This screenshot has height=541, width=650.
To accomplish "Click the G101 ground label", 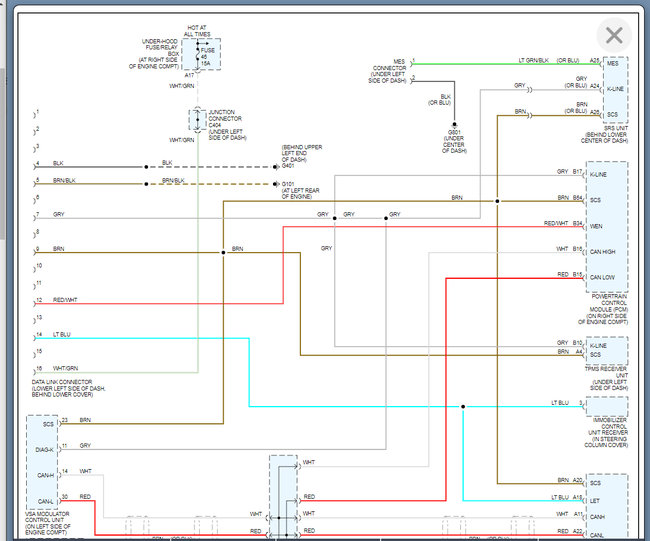I will coord(288,184).
